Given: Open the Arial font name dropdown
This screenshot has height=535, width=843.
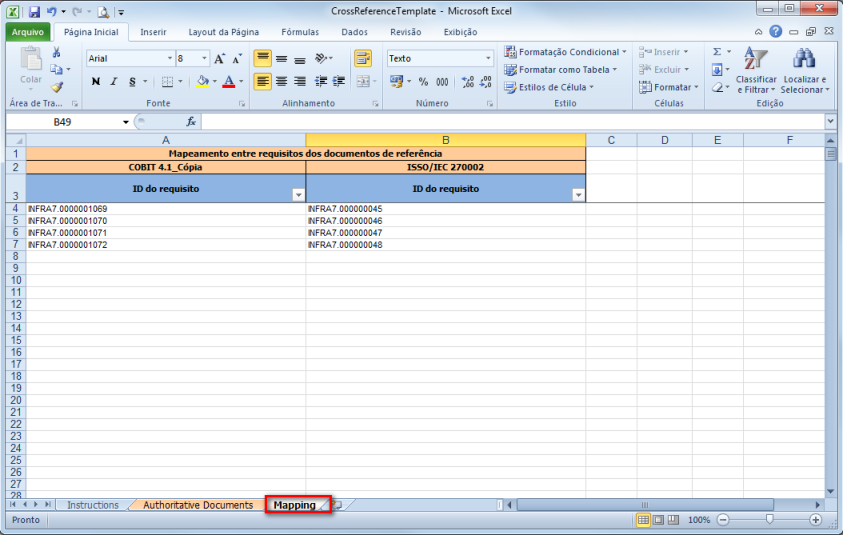Looking at the screenshot, I should coord(169,59).
